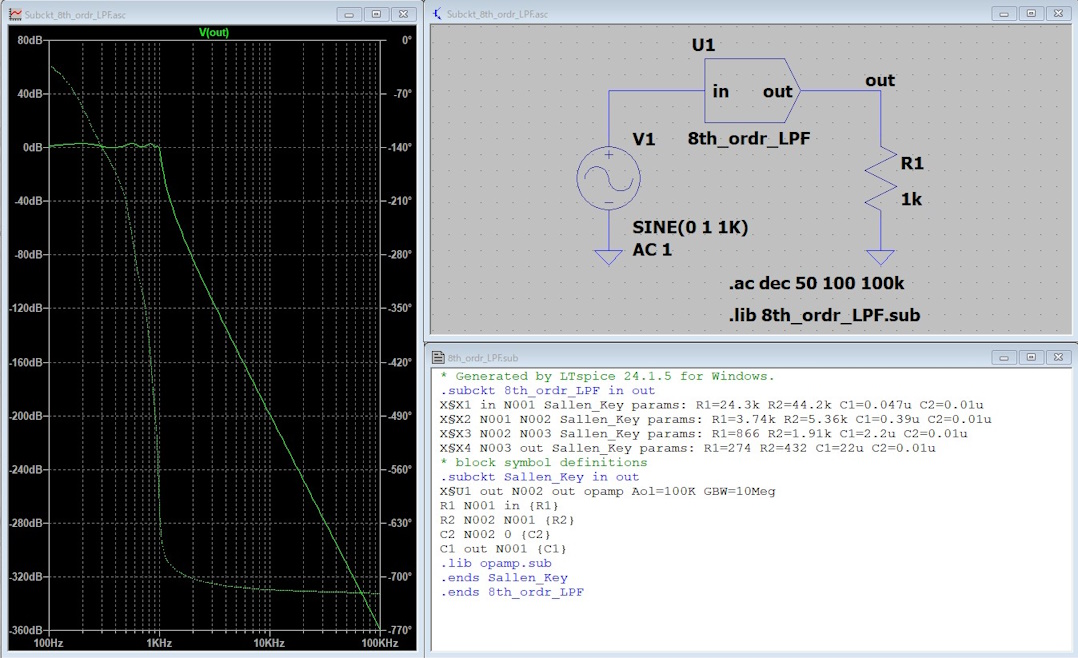Click the ground symbol below V1

(608, 257)
